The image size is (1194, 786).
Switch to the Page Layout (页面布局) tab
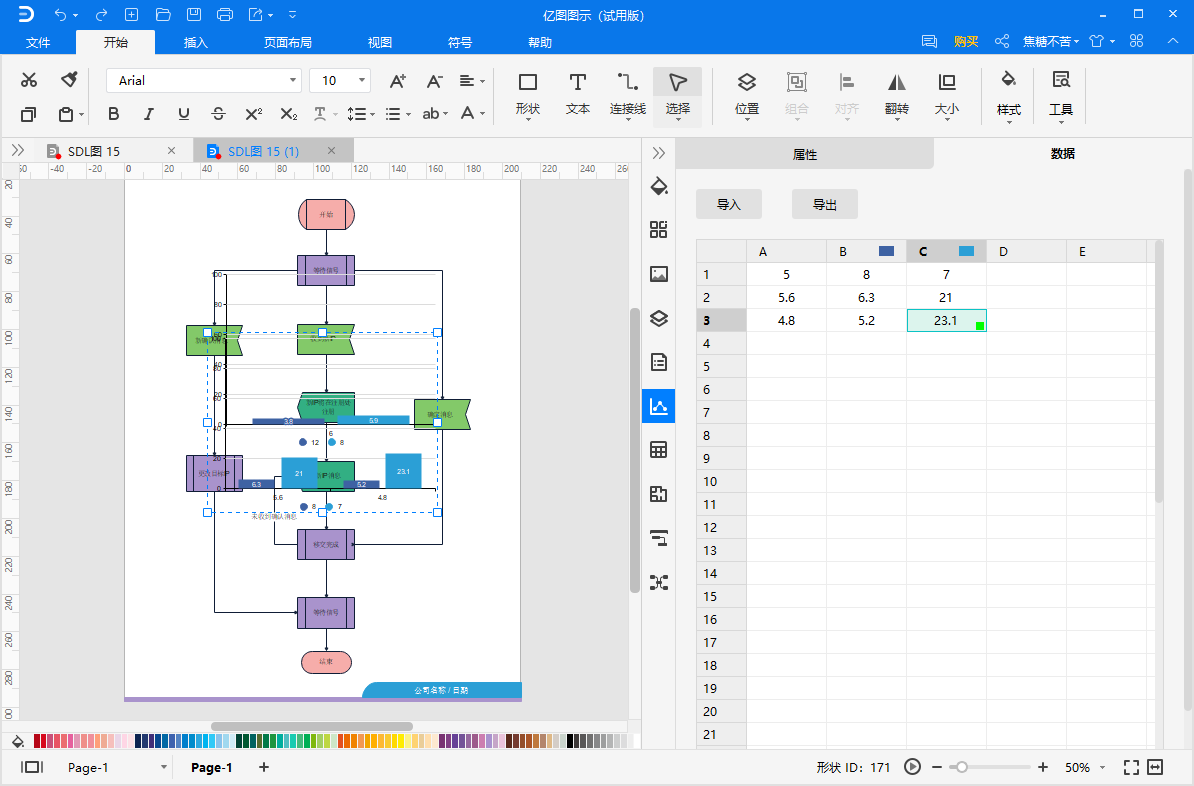(288, 42)
